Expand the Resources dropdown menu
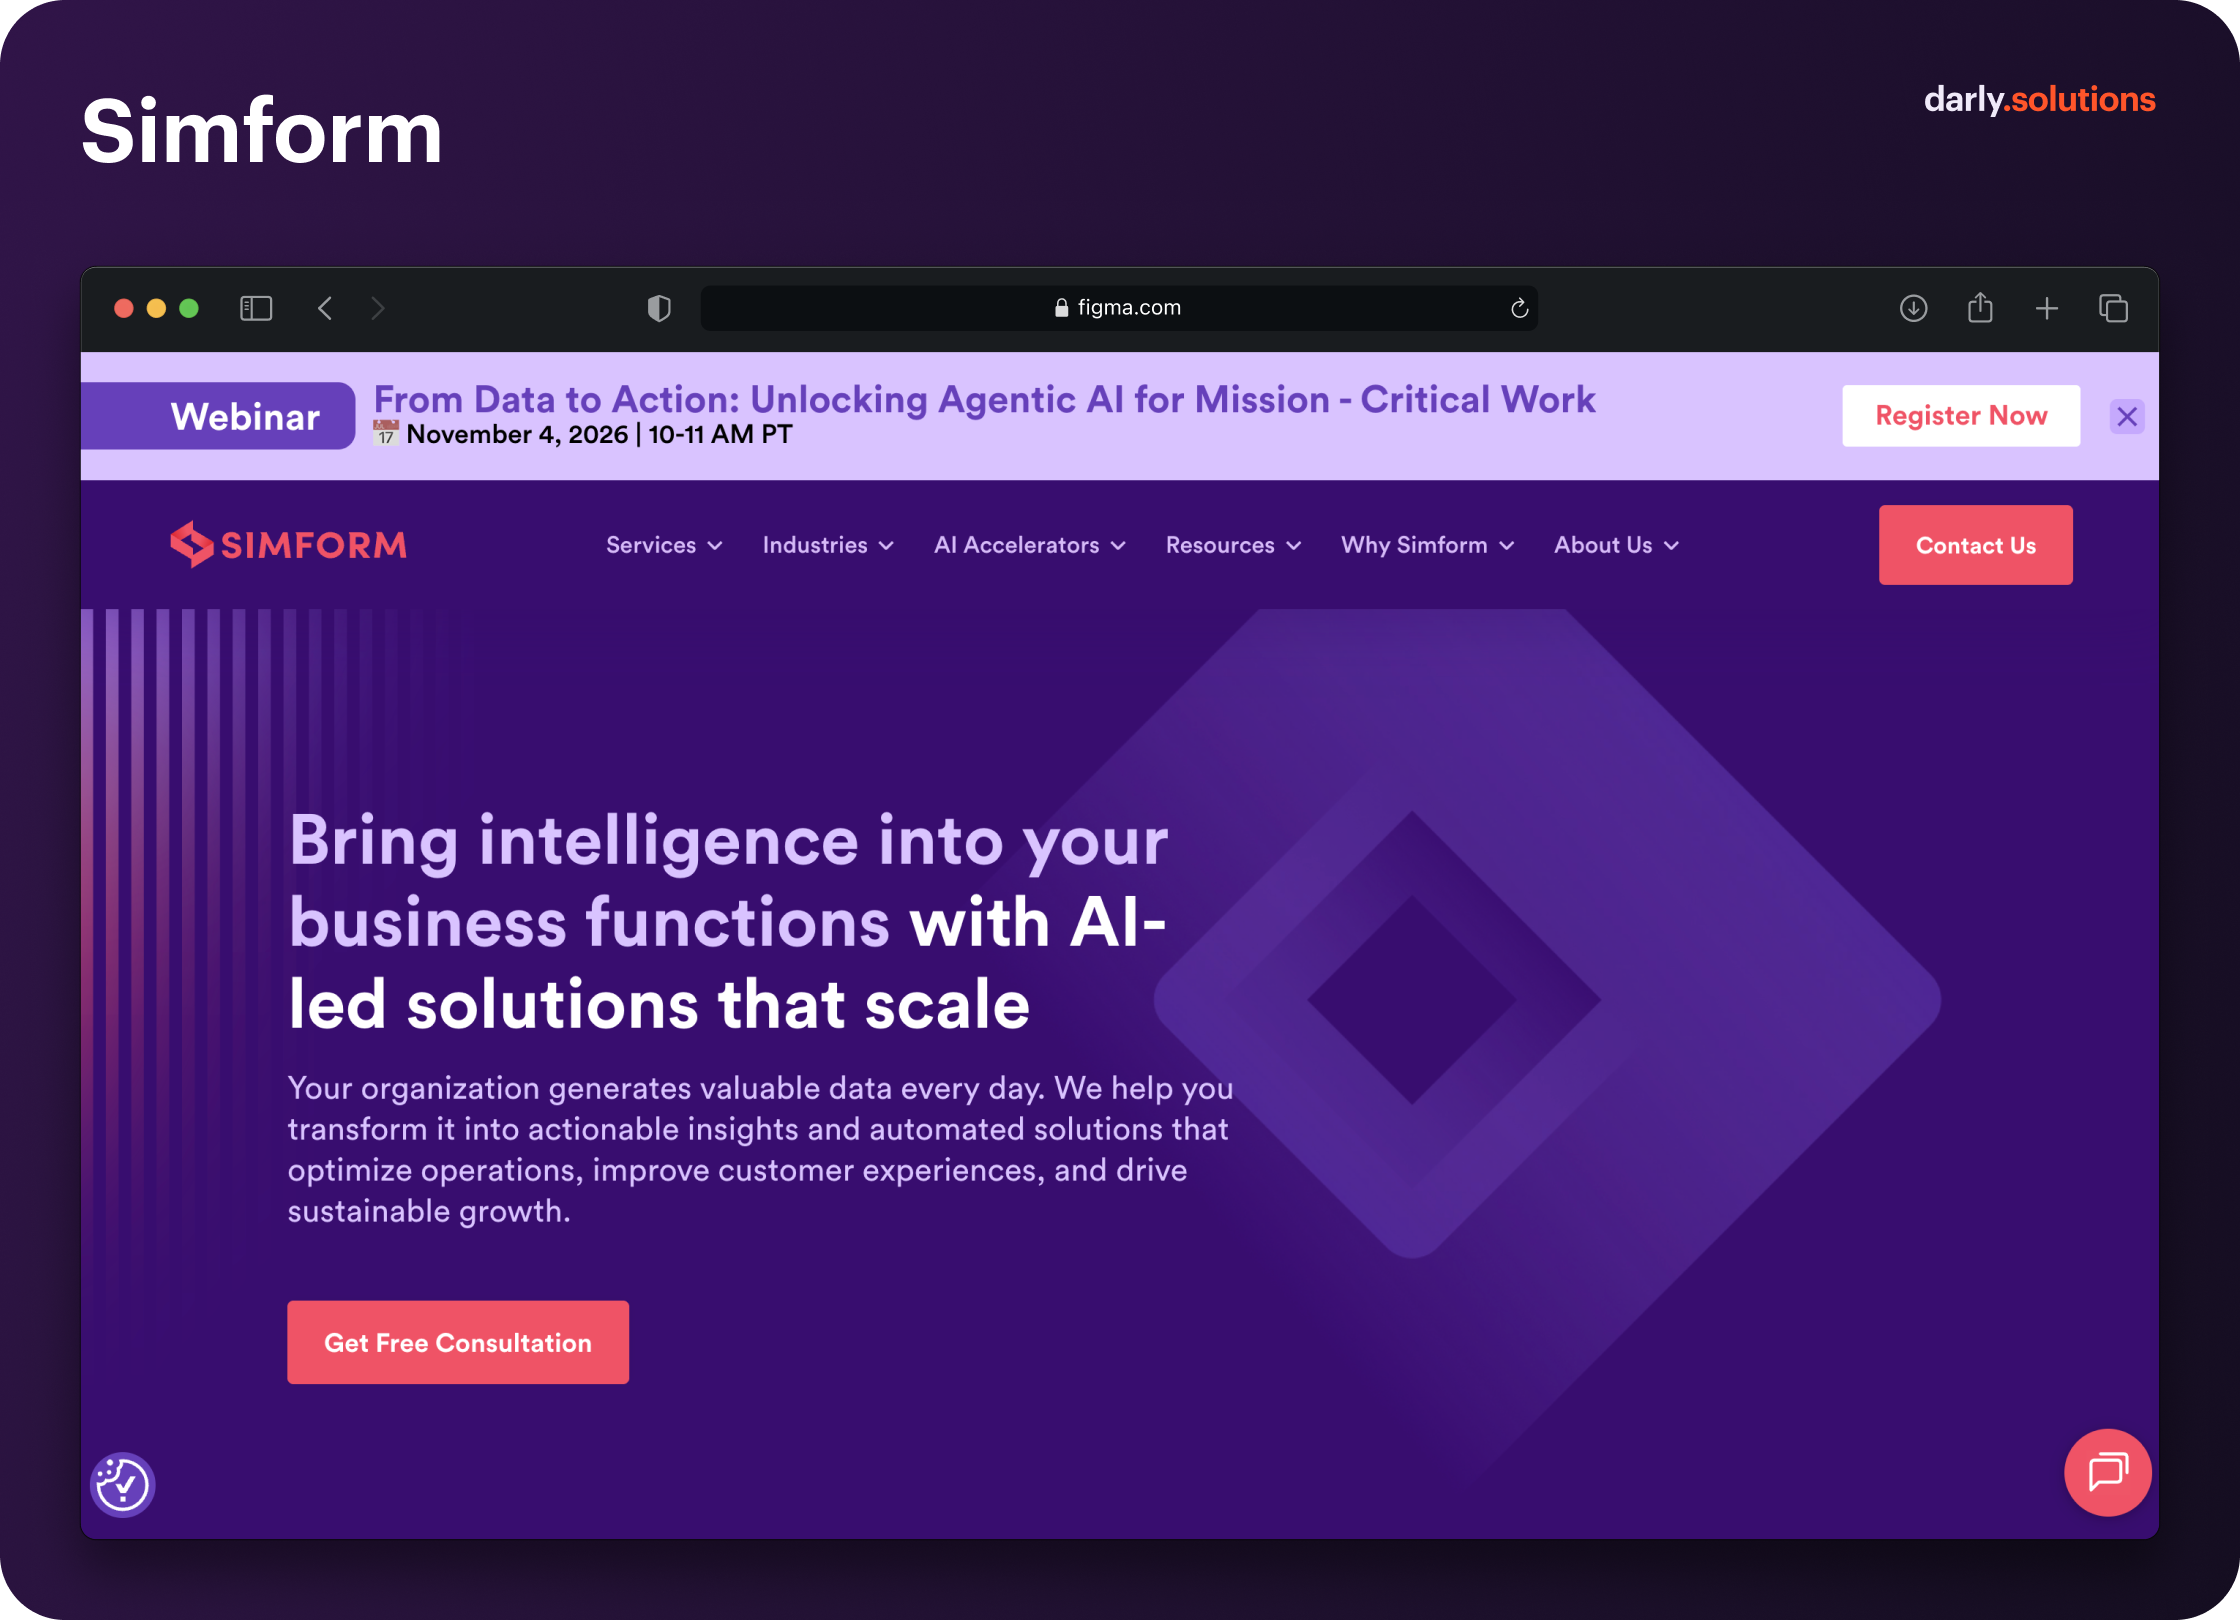 pyautogui.click(x=1233, y=545)
